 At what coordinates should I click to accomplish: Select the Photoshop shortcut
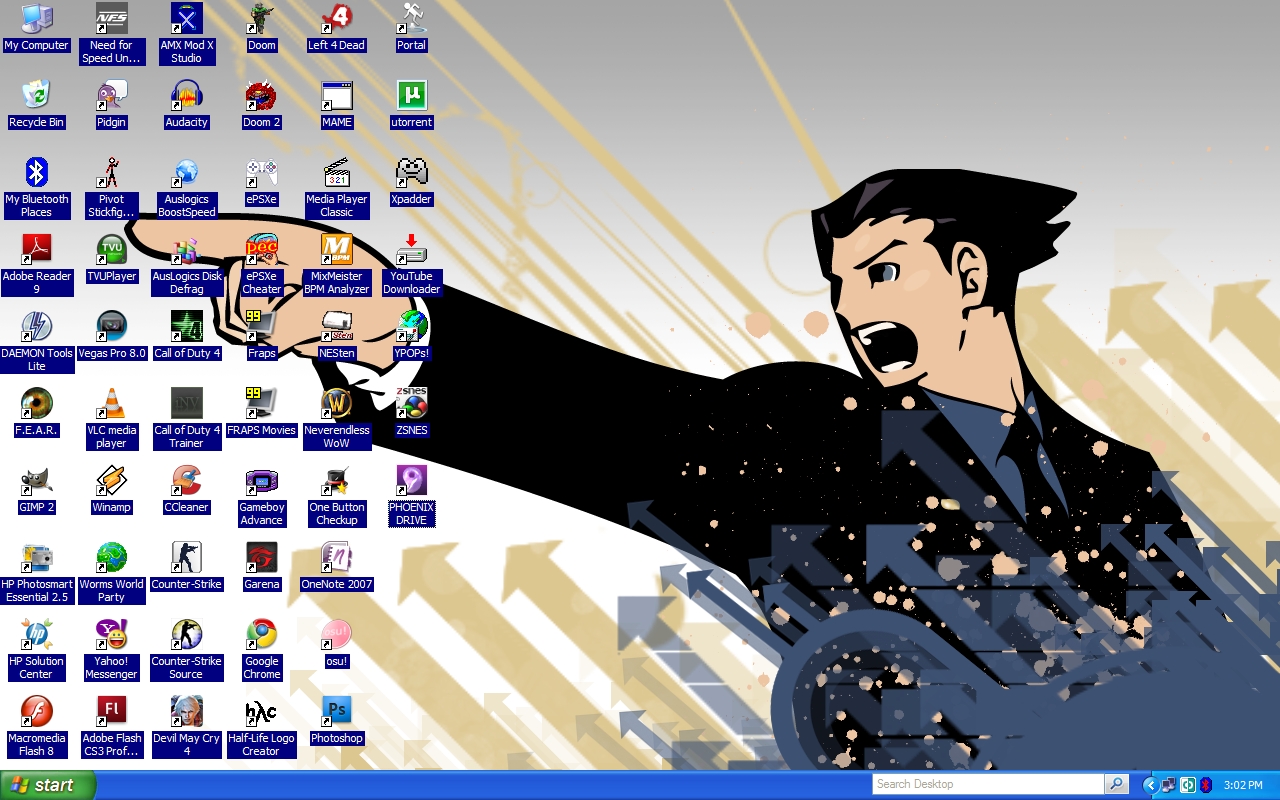(337, 711)
